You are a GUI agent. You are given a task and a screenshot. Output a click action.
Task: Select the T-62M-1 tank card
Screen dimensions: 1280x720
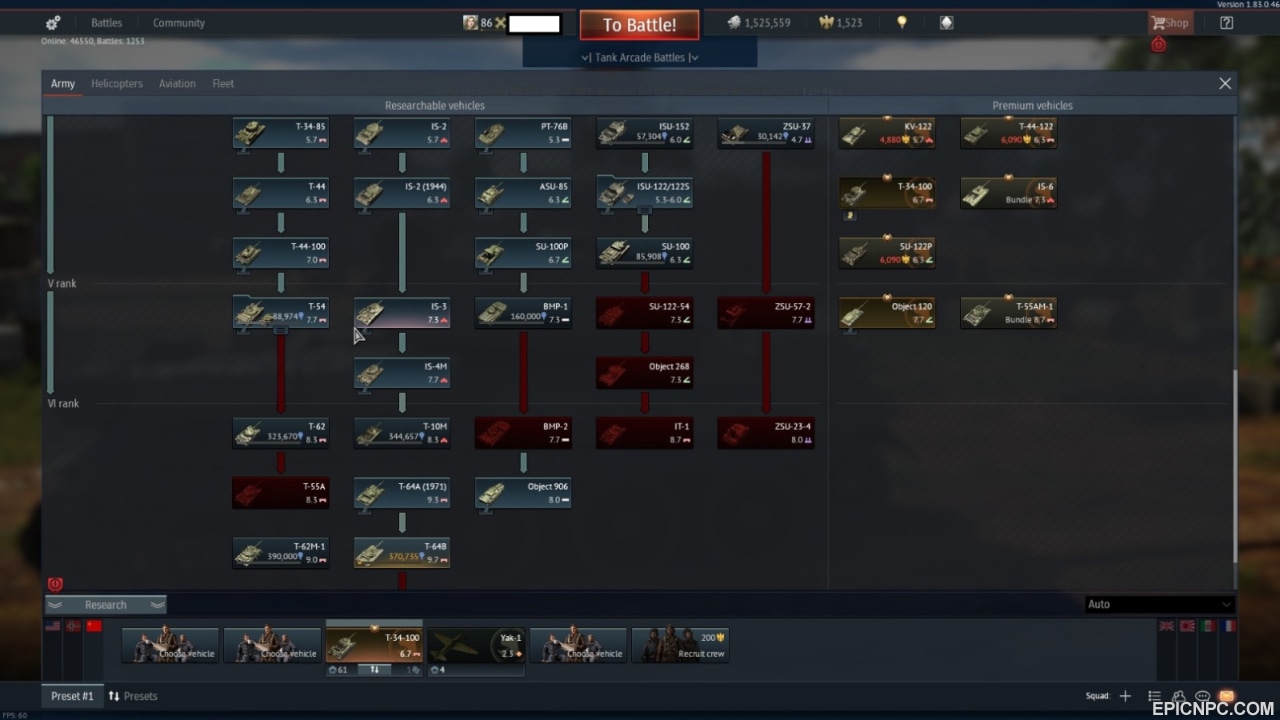(281, 553)
